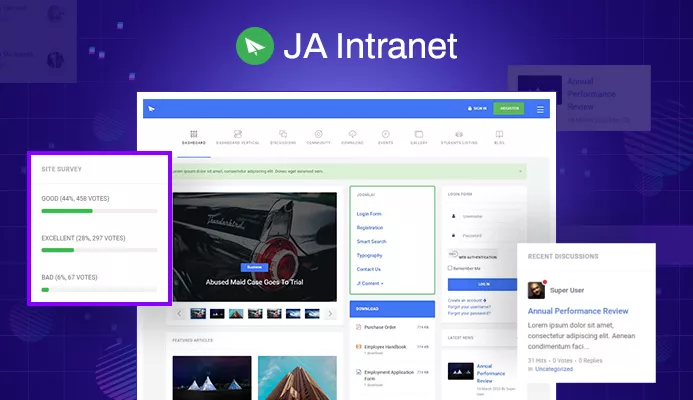Viewport: 693px width, 400px height.
Task: Focus the Password input field
Action: click(x=485, y=236)
